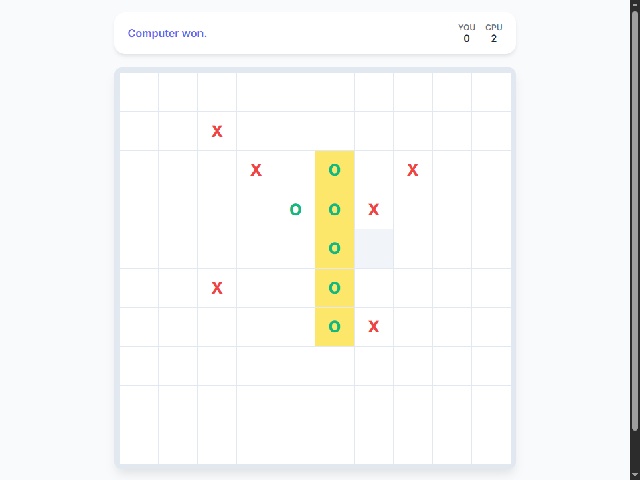Click the top-left corner cell of the board

(x=139, y=92)
